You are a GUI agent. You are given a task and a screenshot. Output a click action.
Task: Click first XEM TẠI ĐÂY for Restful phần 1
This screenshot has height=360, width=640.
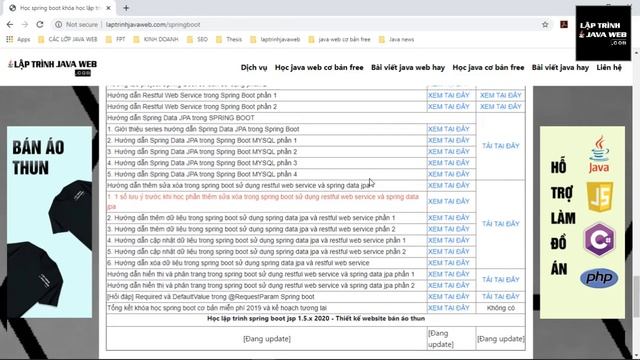(x=449, y=95)
